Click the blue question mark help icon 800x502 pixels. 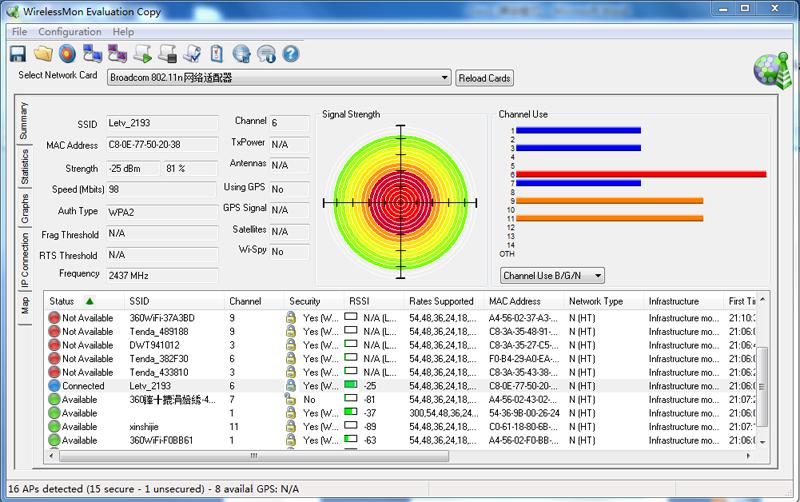click(x=292, y=53)
